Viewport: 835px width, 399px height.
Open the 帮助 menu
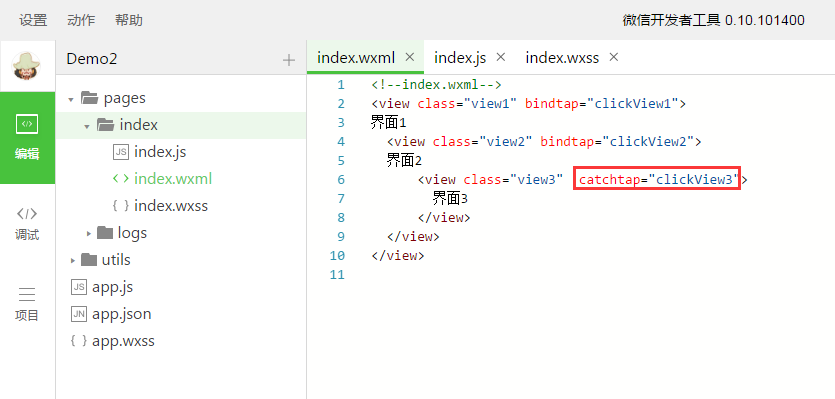point(128,20)
